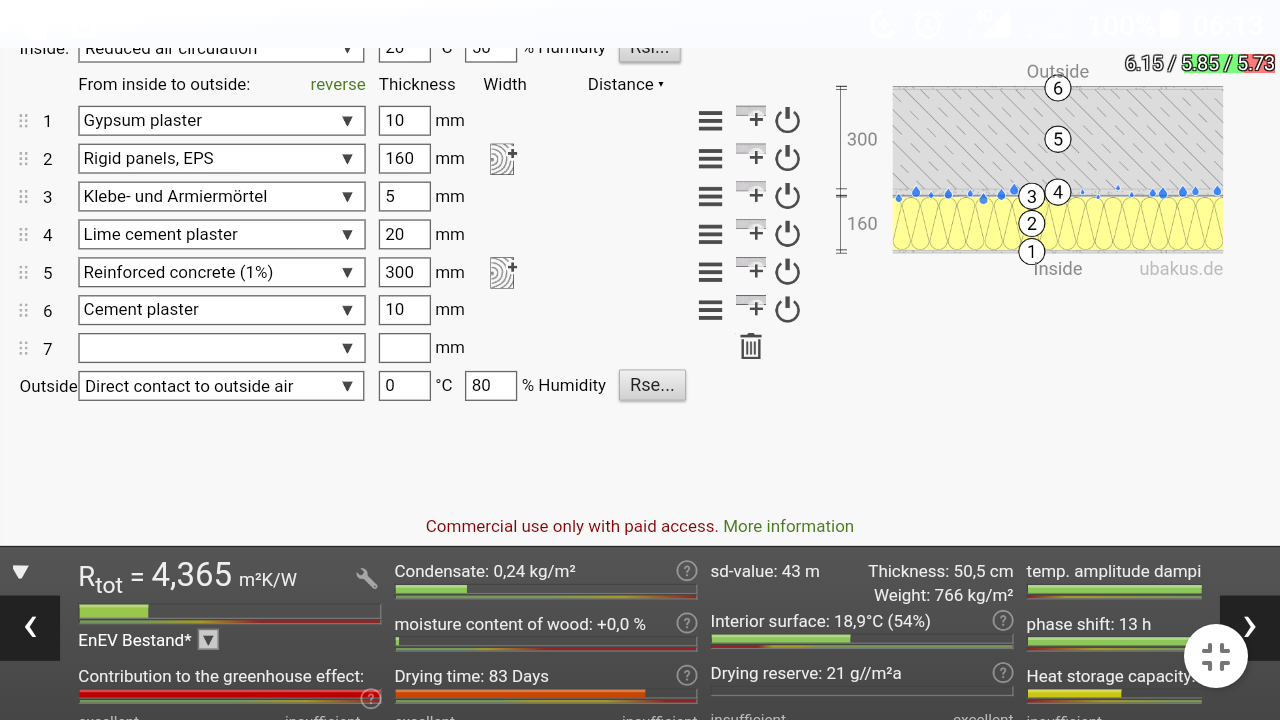Toggle power for the Cement plaster layer
Screen dimensions: 1280x720
(x=788, y=309)
